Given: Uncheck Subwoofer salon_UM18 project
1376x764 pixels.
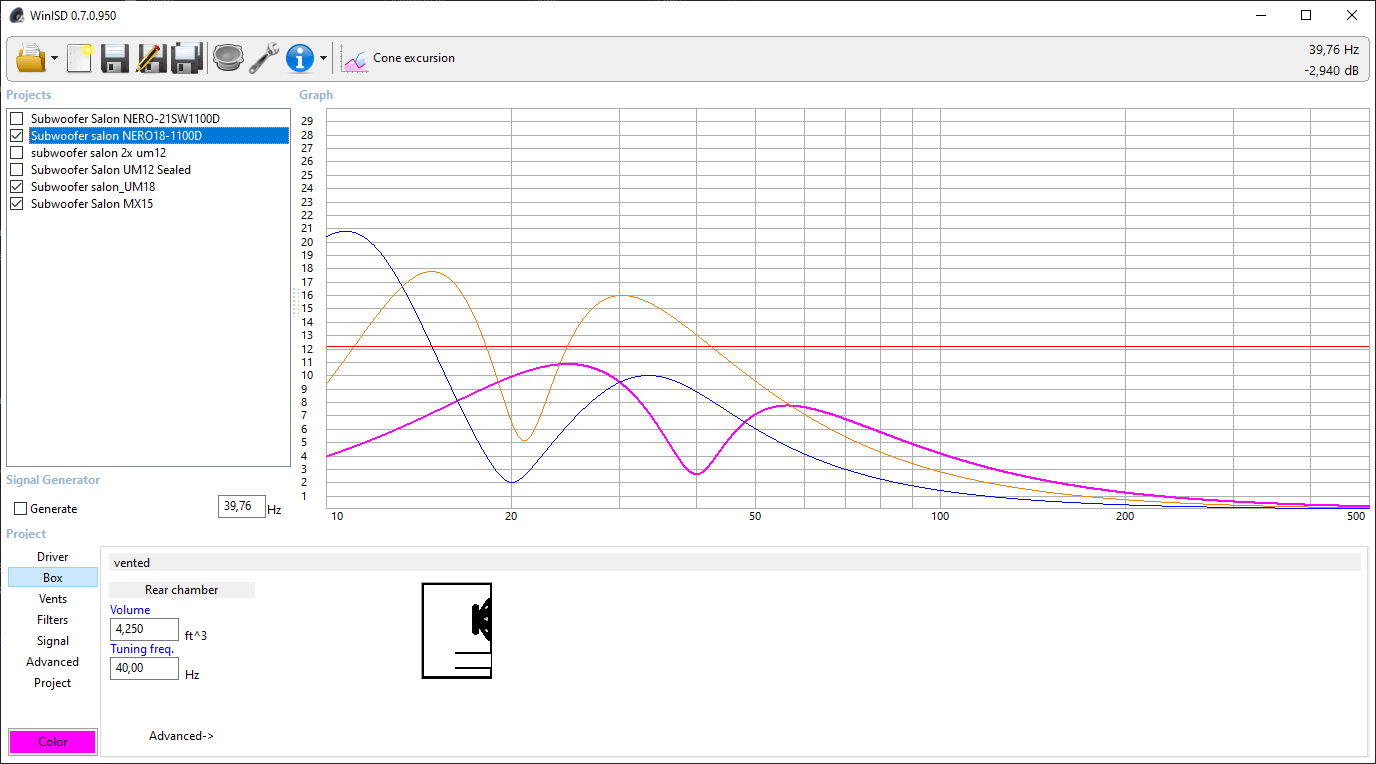Looking at the screenshot, I should 16,187.
